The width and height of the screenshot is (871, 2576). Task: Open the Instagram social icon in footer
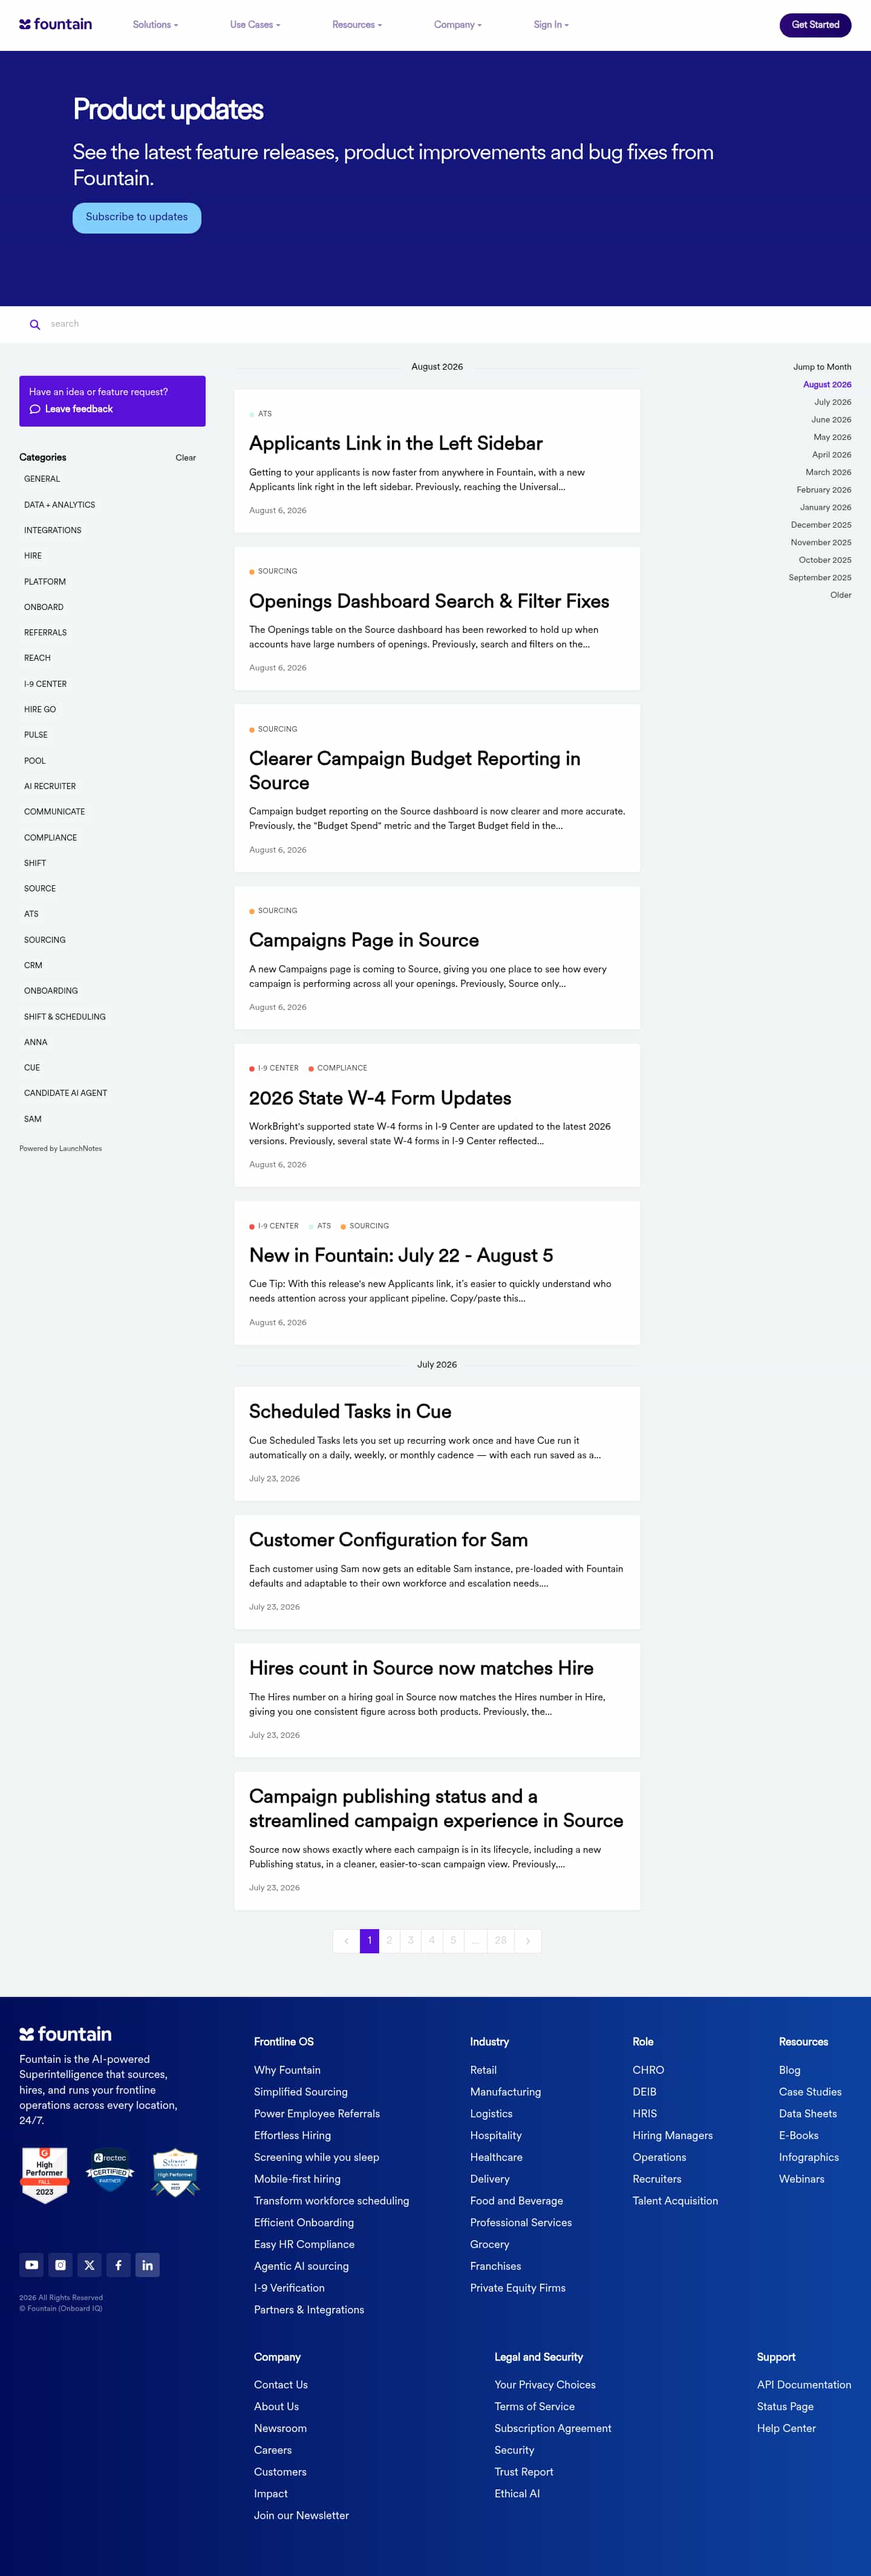click(60, 2265)
